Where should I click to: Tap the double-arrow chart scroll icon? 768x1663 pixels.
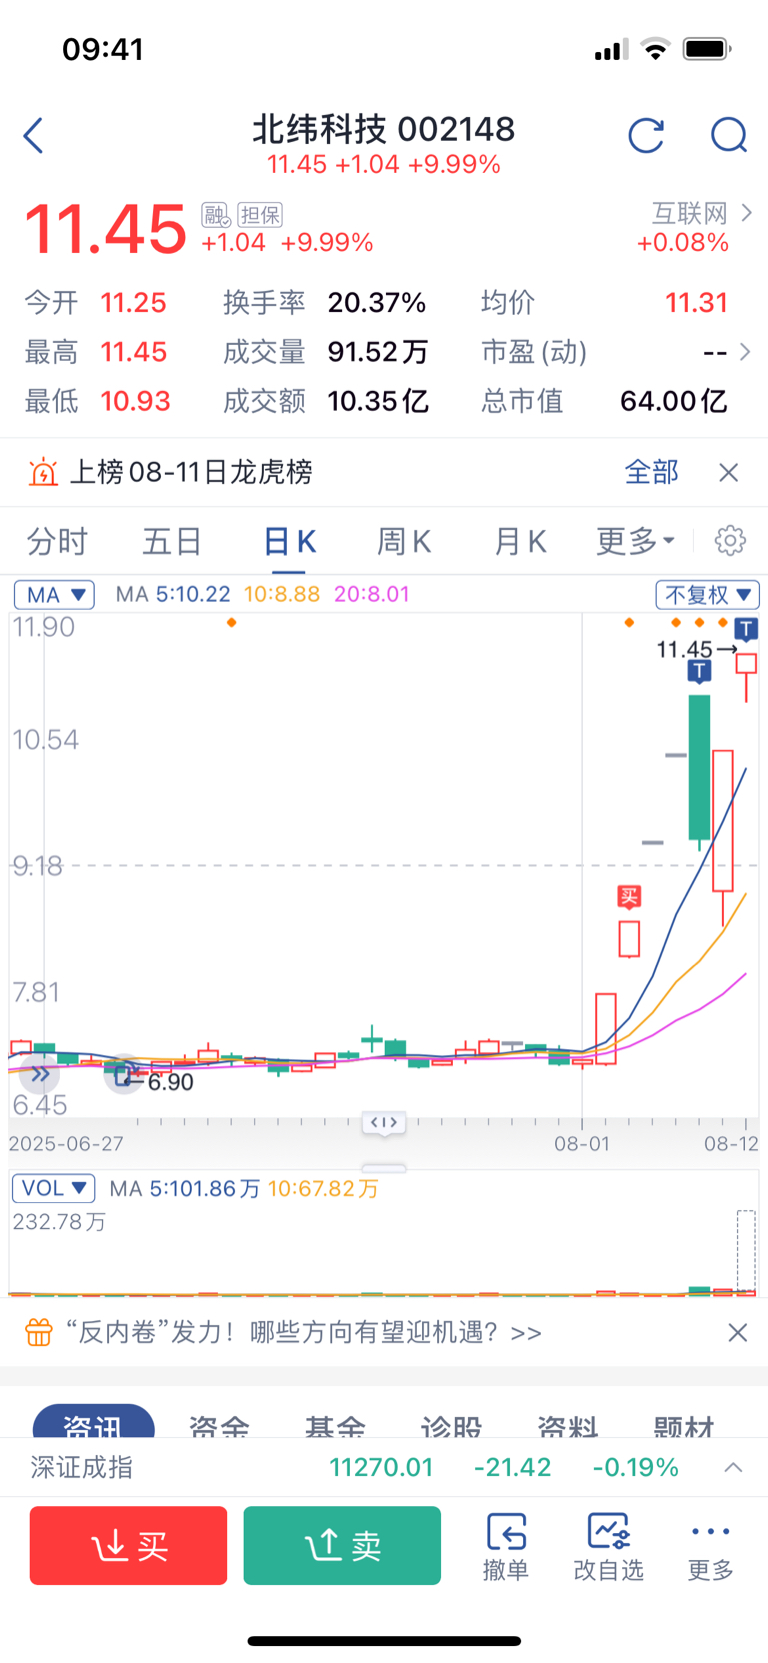[40, 1074]
